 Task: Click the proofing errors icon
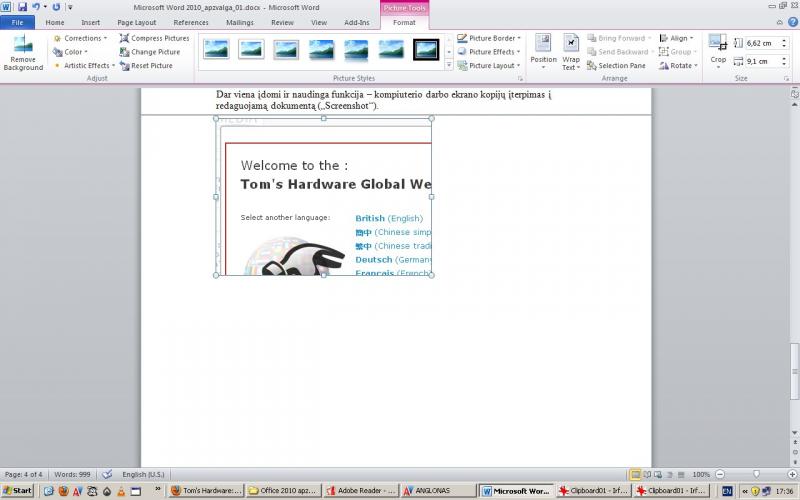click(x=107, y=474)
